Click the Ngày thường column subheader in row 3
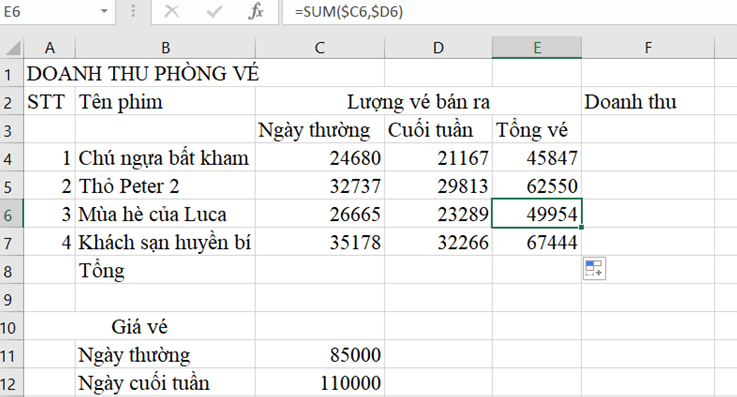 tap(320, 130)
